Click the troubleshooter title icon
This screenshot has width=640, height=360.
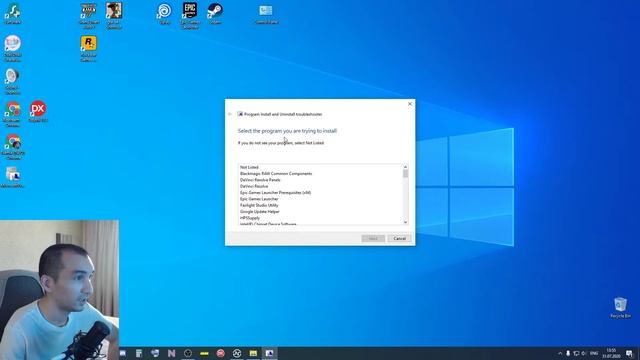click(240, 114)
